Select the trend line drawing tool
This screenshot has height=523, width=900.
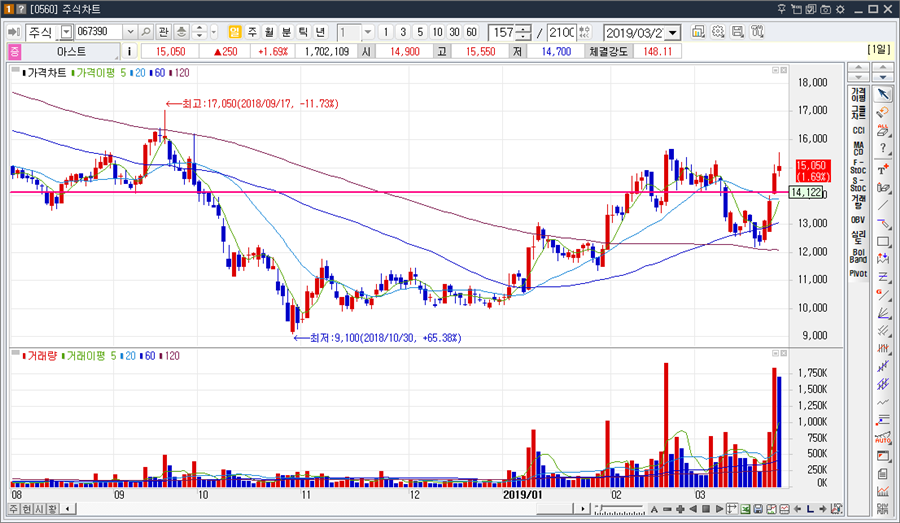point(883,204)
